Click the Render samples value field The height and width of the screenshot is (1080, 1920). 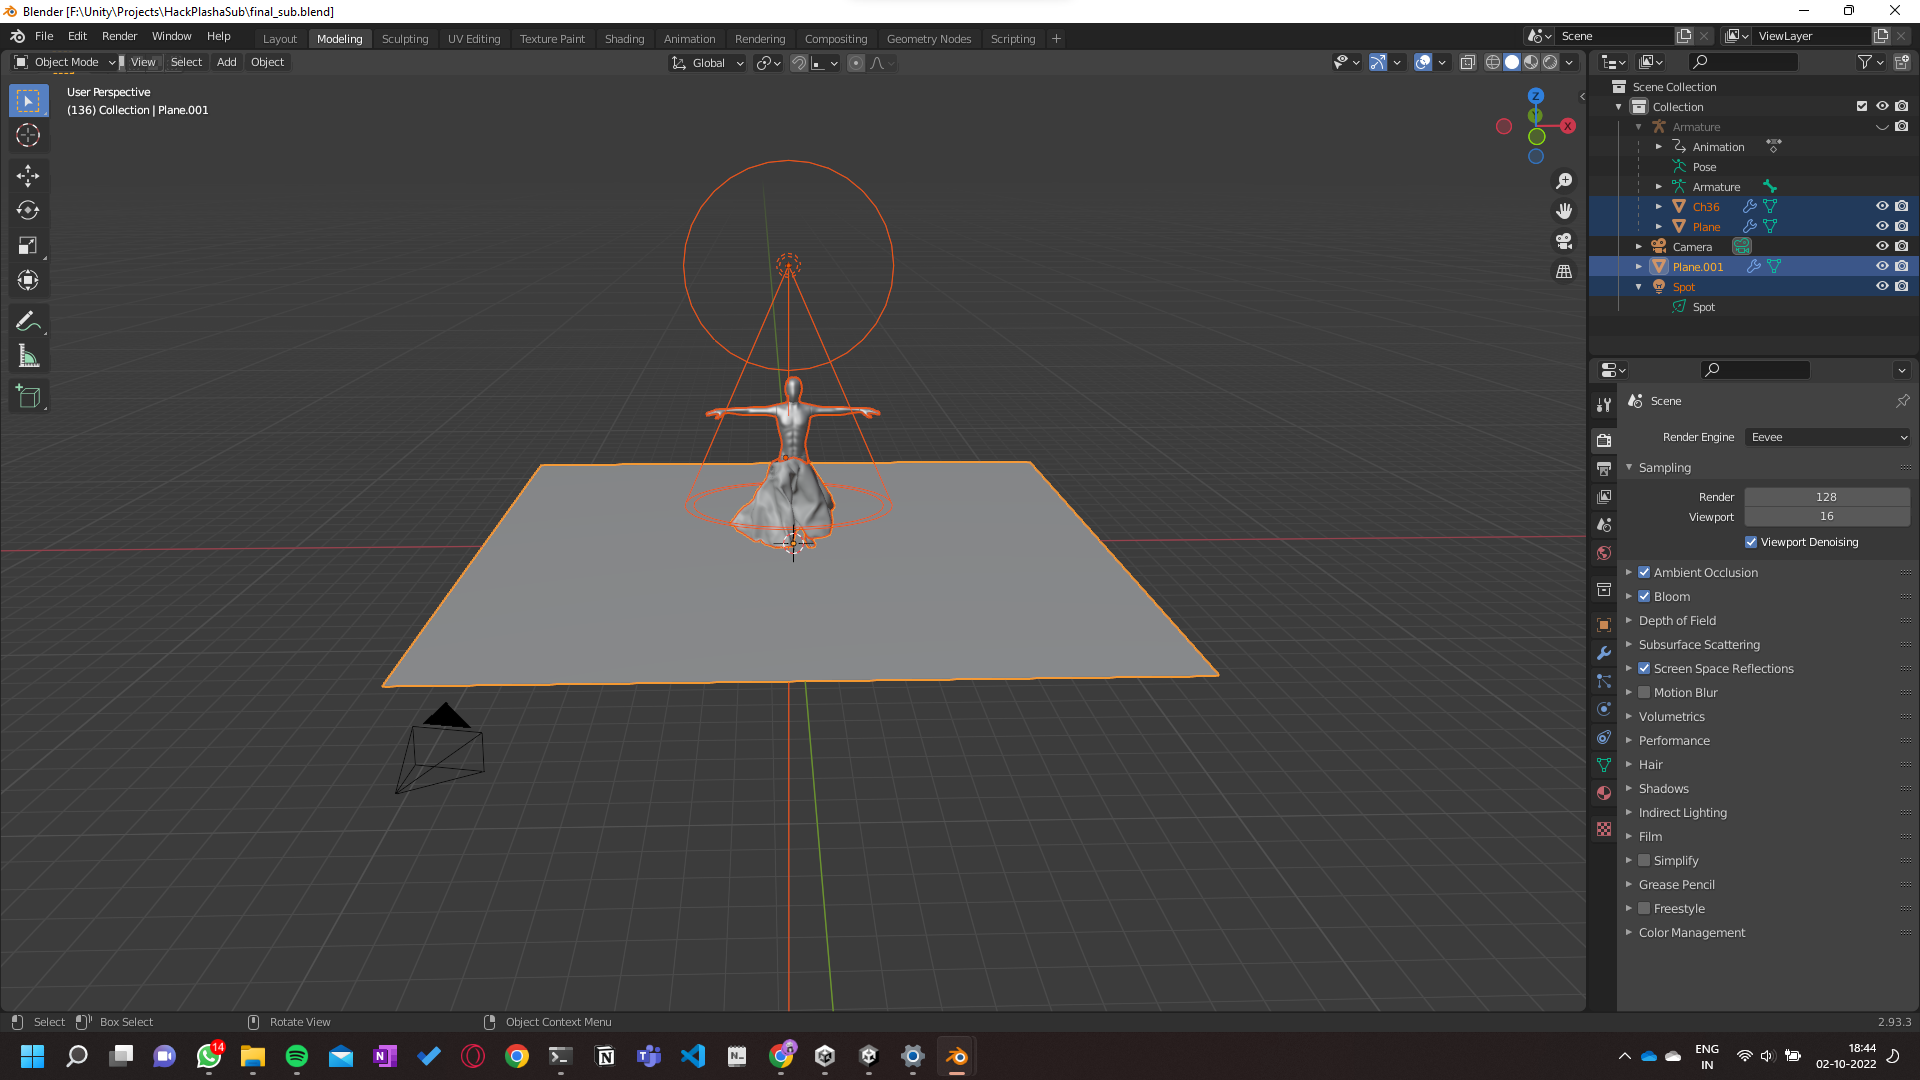click(x=1826, y=497)
